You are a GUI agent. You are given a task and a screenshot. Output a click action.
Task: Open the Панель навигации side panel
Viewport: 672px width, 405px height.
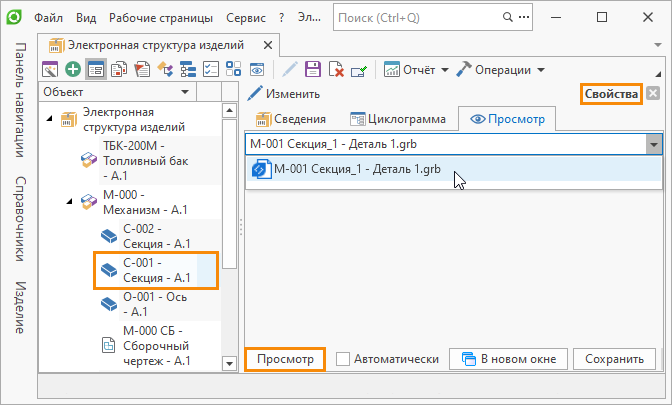pos(20,99)
